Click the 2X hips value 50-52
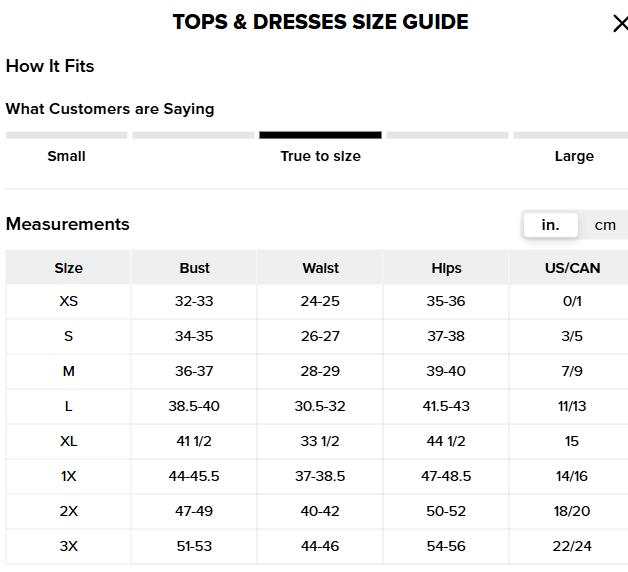Image resolution: width=628 pixels, height=572 pixels. tap(446, 511)
